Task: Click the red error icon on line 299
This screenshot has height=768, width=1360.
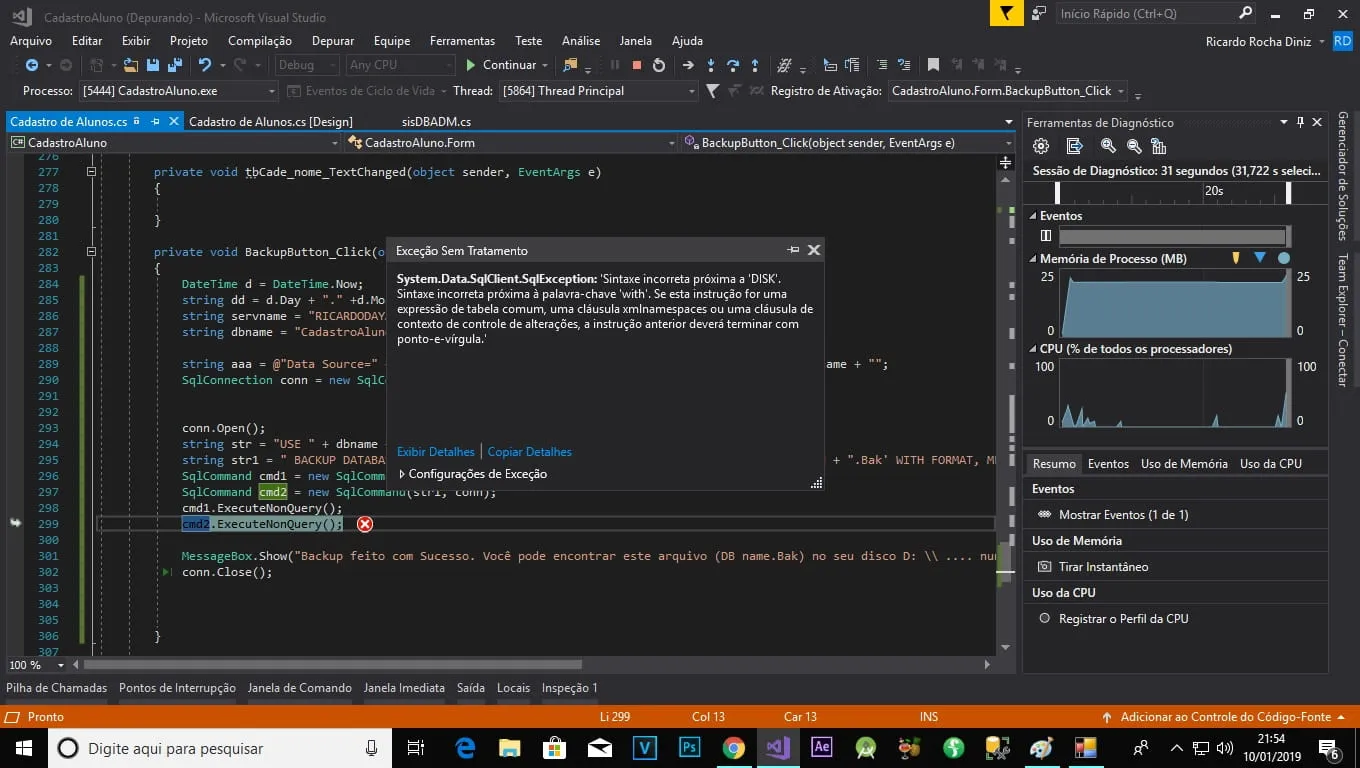Action: tap(365, 524)
